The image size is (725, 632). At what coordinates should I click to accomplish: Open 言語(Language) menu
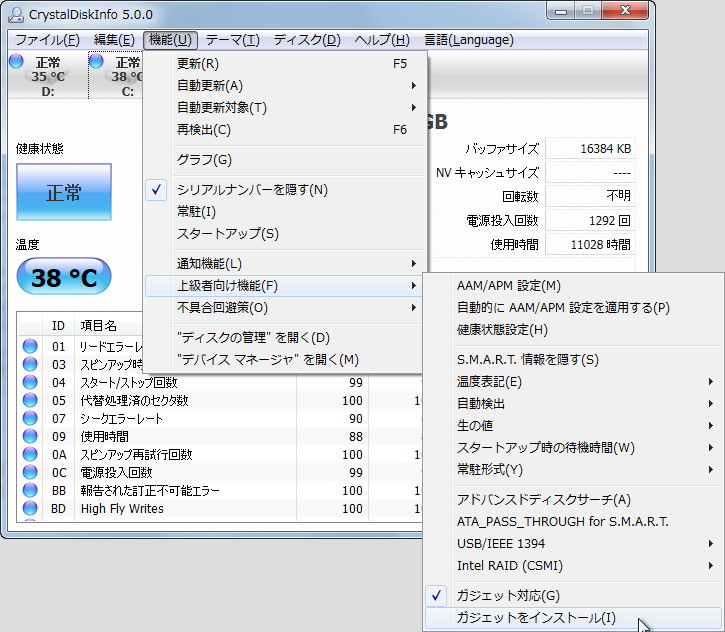[469, 40]
